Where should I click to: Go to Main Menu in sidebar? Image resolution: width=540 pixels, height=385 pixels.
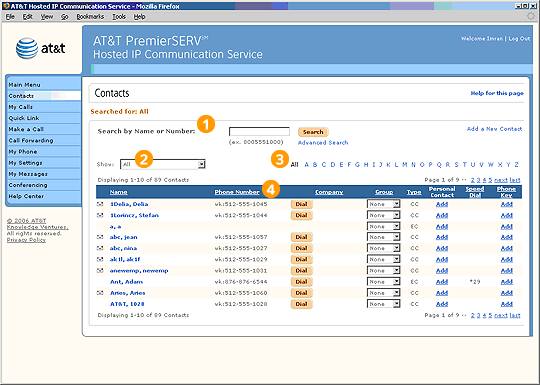[x=24, y=85]
